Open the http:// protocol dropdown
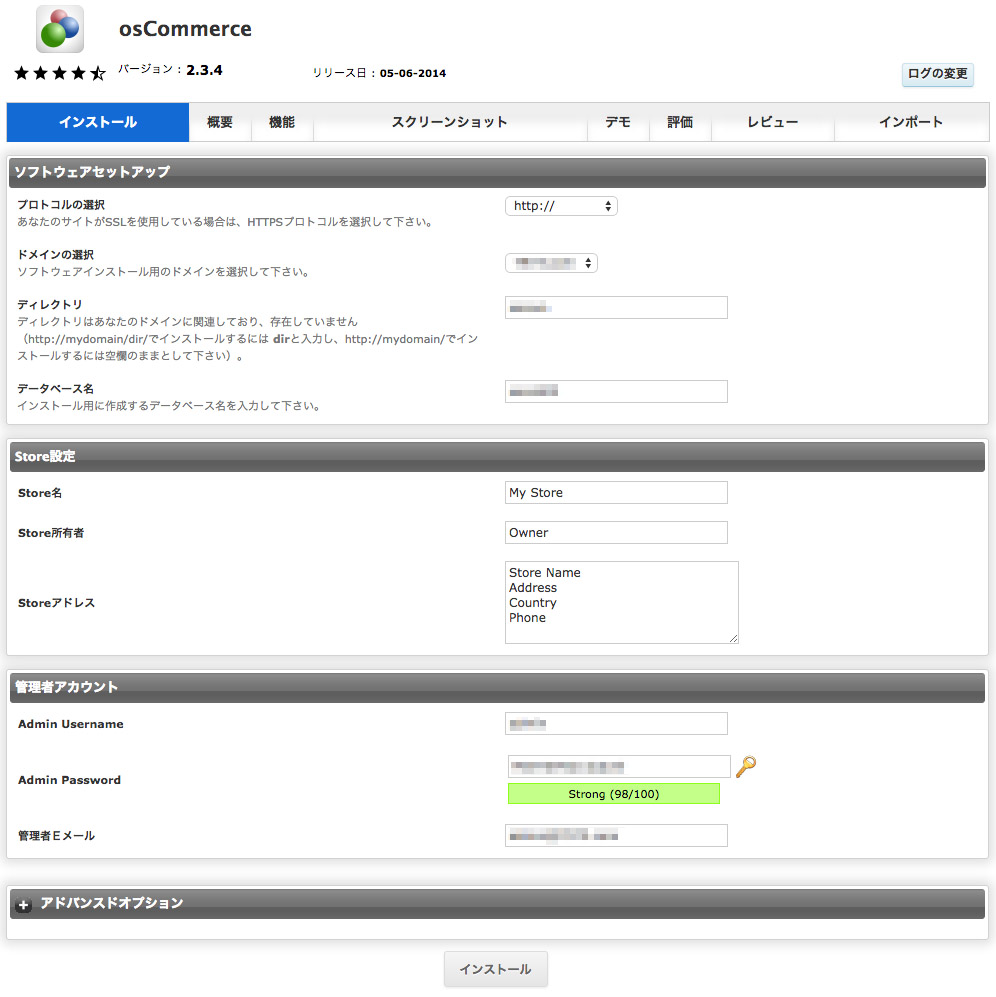This screenshot has height=997, width=996. coord(561,206)
